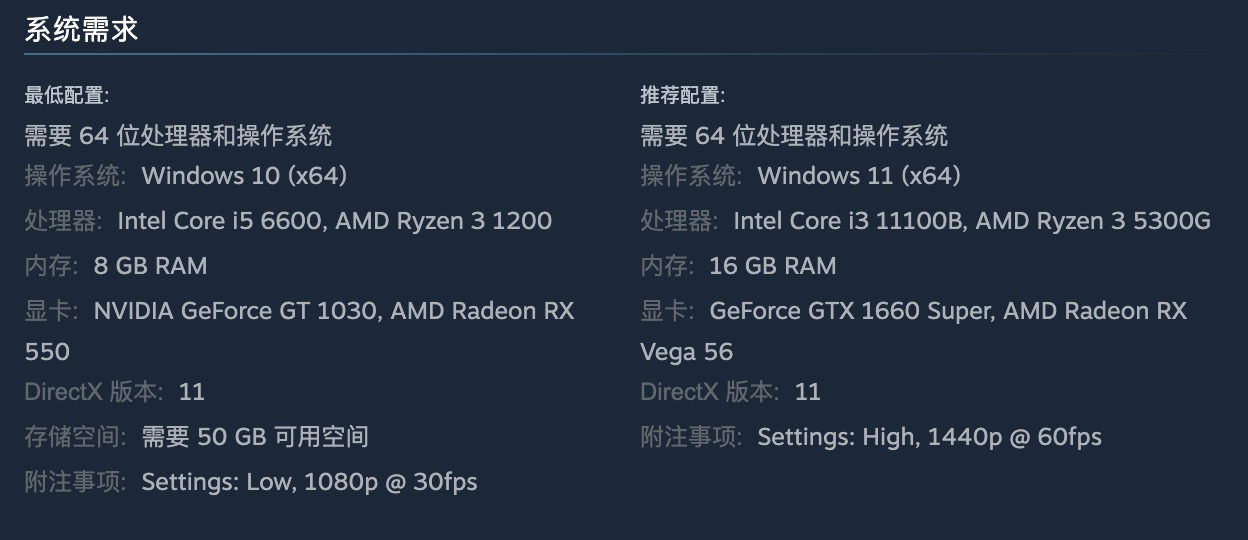Select the 最低配置 label
The width and height of the screenshot is (1248, 540).
[67, 96]
